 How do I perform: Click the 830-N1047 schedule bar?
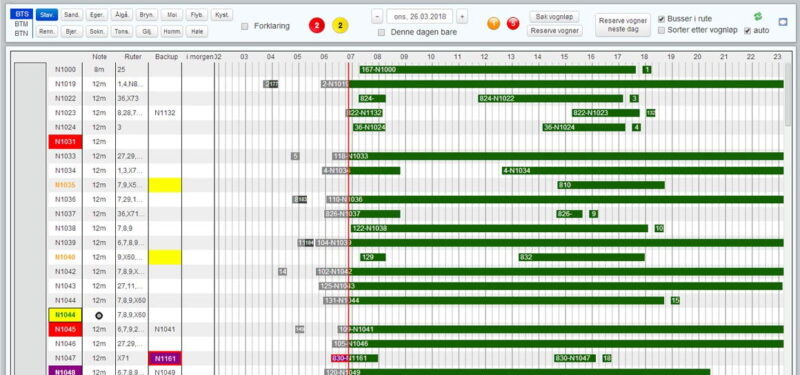(574, 358)
